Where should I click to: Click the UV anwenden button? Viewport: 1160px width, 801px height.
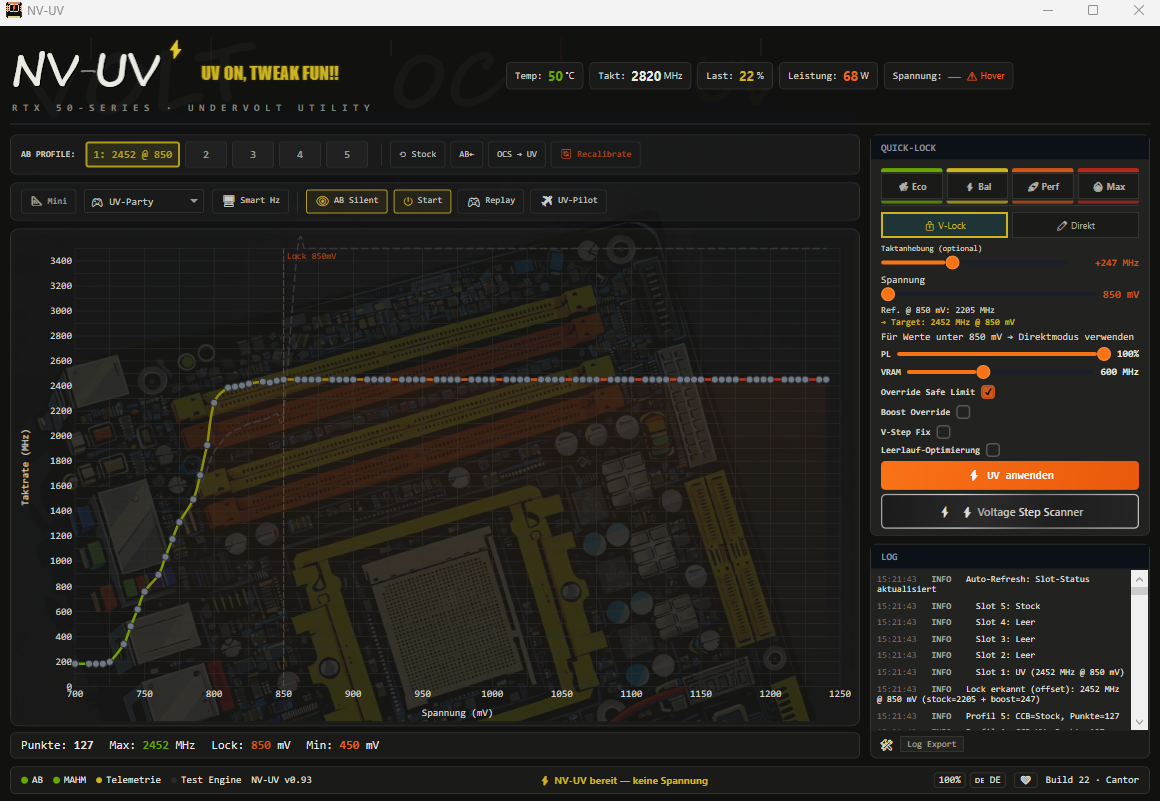[x=1010, y=476]
